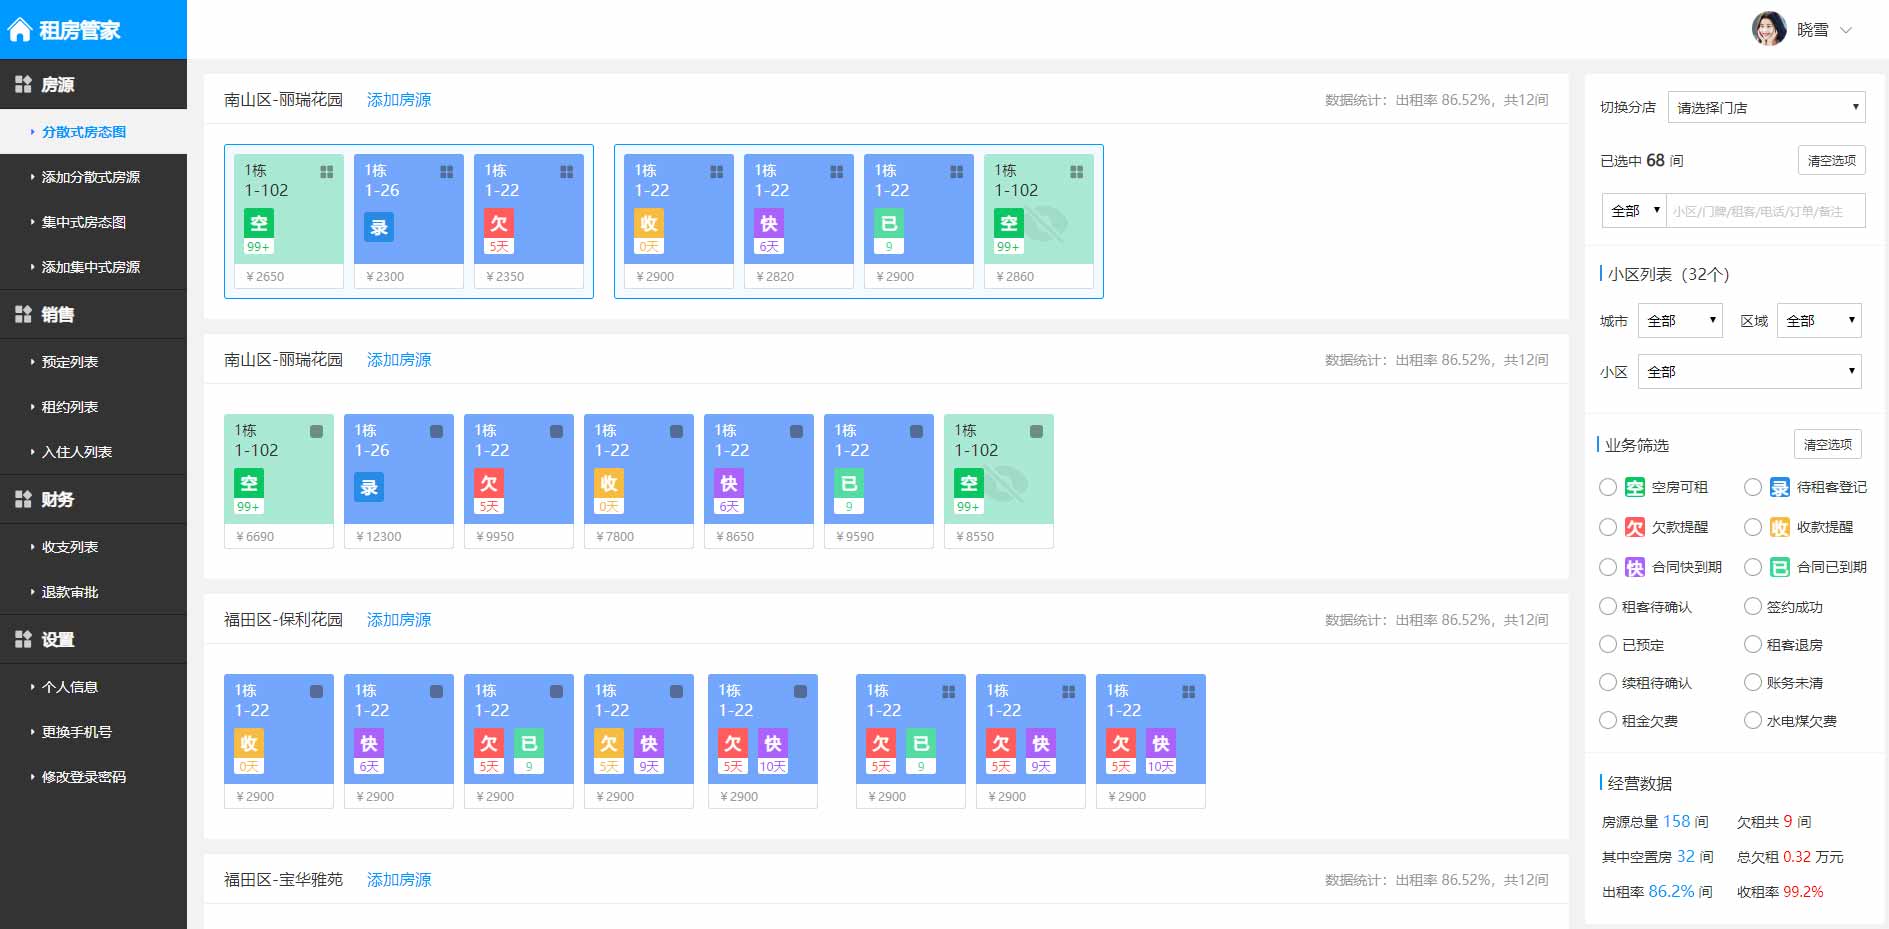Select the 待租客登记 filter radio button
Screen dimensions: 1889x929
(1753, 487)
